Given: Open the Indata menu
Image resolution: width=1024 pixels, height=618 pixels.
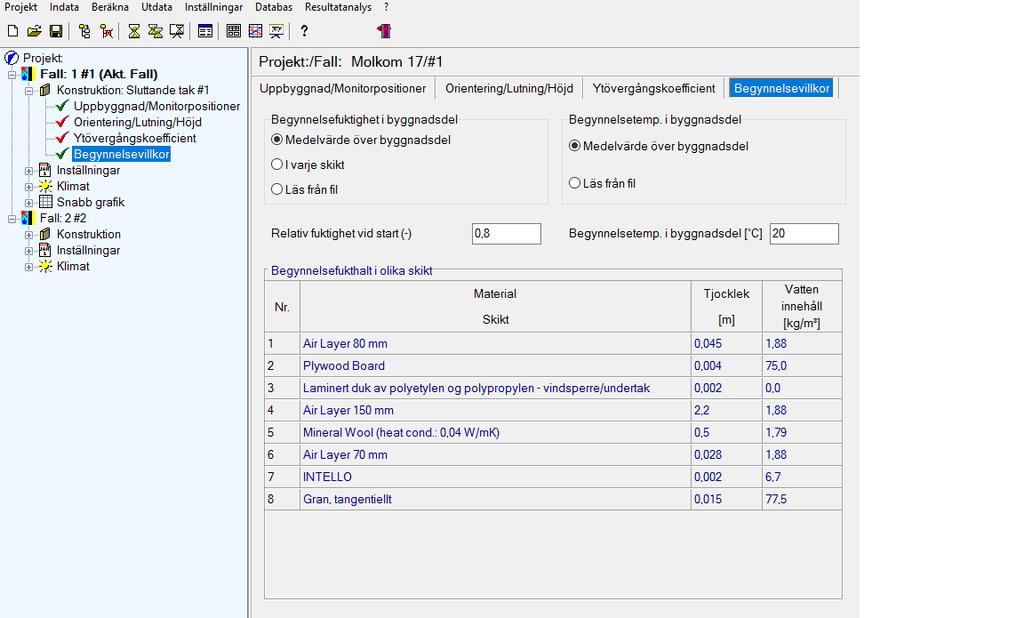Looking at the screenshot, I should pos(64,7).
